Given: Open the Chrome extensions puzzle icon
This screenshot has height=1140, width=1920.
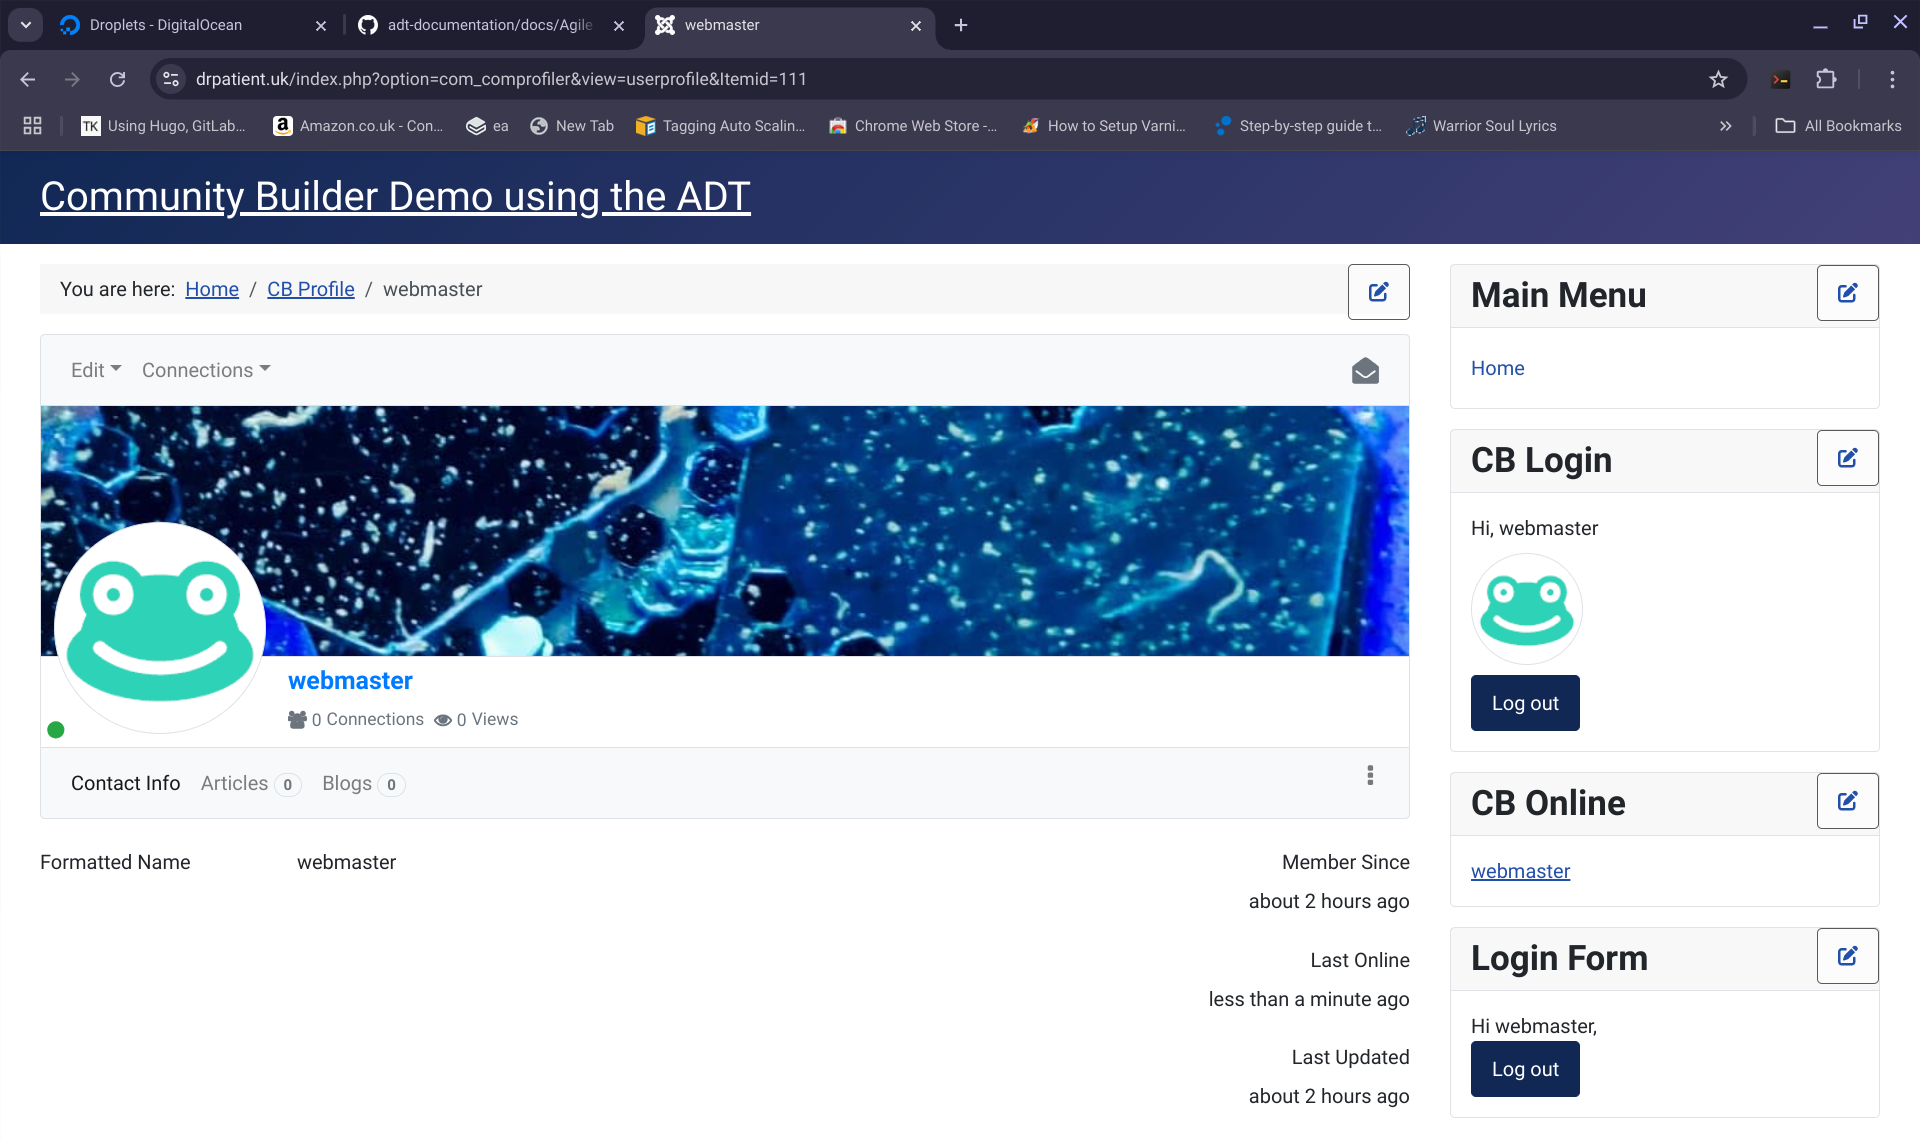Looking at the screenshot, I should point(1826,79).
